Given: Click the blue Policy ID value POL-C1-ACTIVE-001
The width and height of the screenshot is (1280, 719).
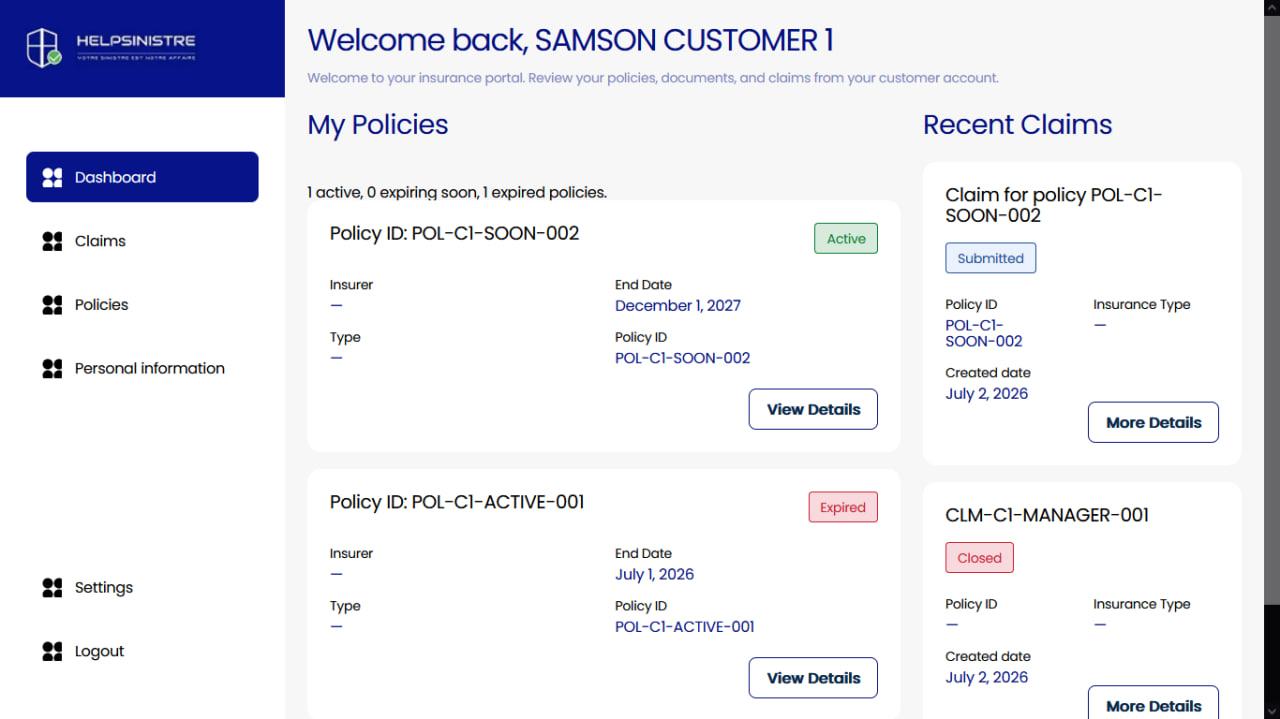Looking at the screenshot, I should [x=685, y=627].
